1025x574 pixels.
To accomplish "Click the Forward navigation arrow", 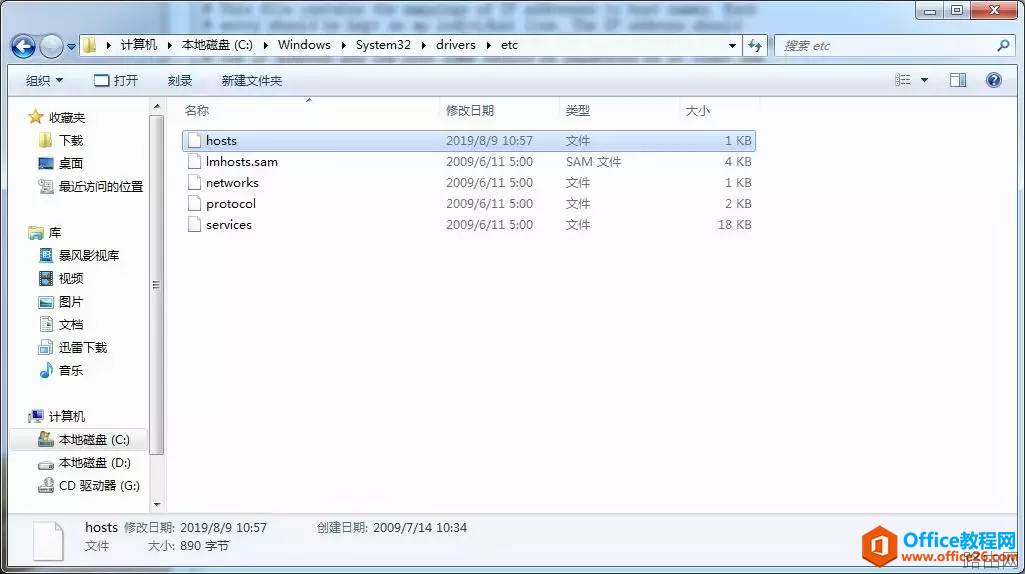I will (x=51, y=46).
